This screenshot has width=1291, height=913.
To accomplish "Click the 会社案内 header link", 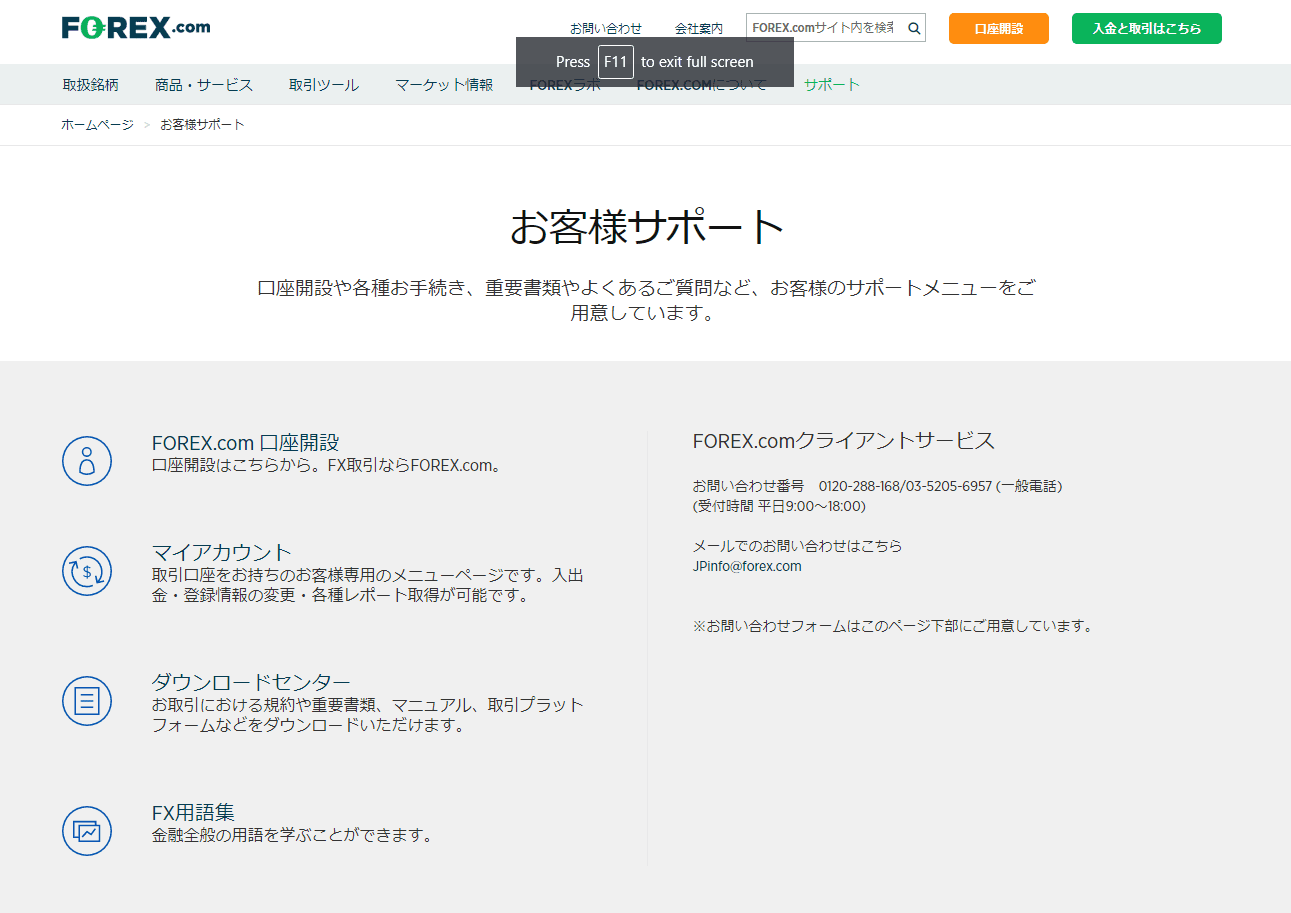I will (698, 29).
